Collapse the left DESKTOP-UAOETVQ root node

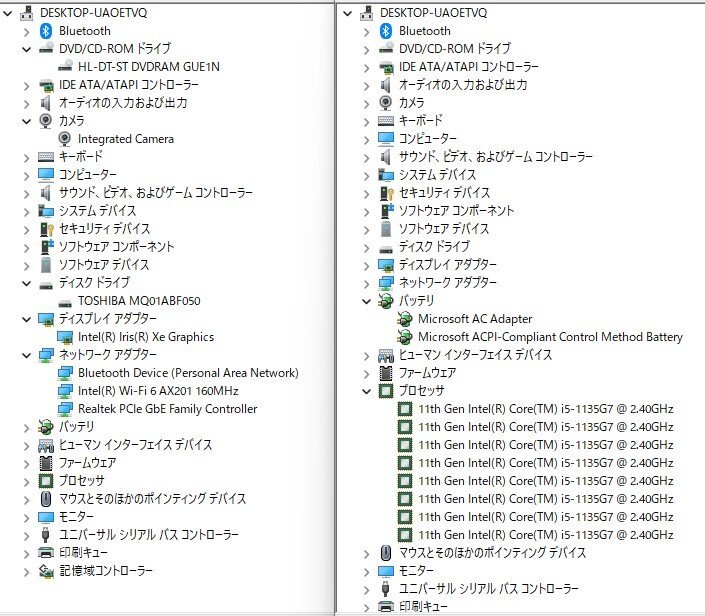pos(8,13)
